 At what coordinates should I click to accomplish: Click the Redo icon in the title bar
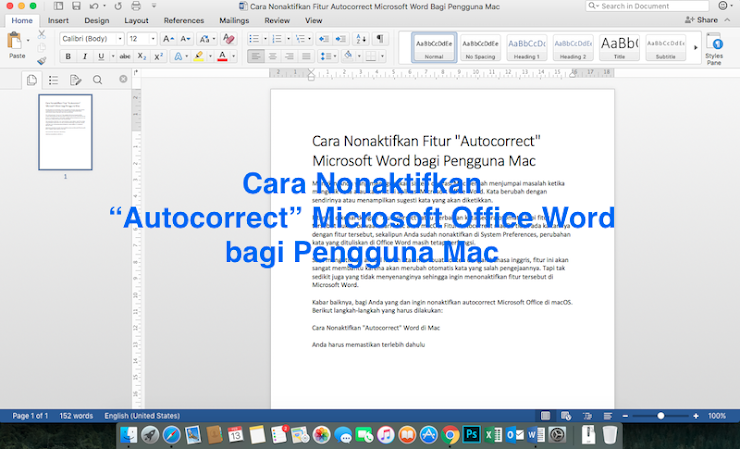click(118, 6)
